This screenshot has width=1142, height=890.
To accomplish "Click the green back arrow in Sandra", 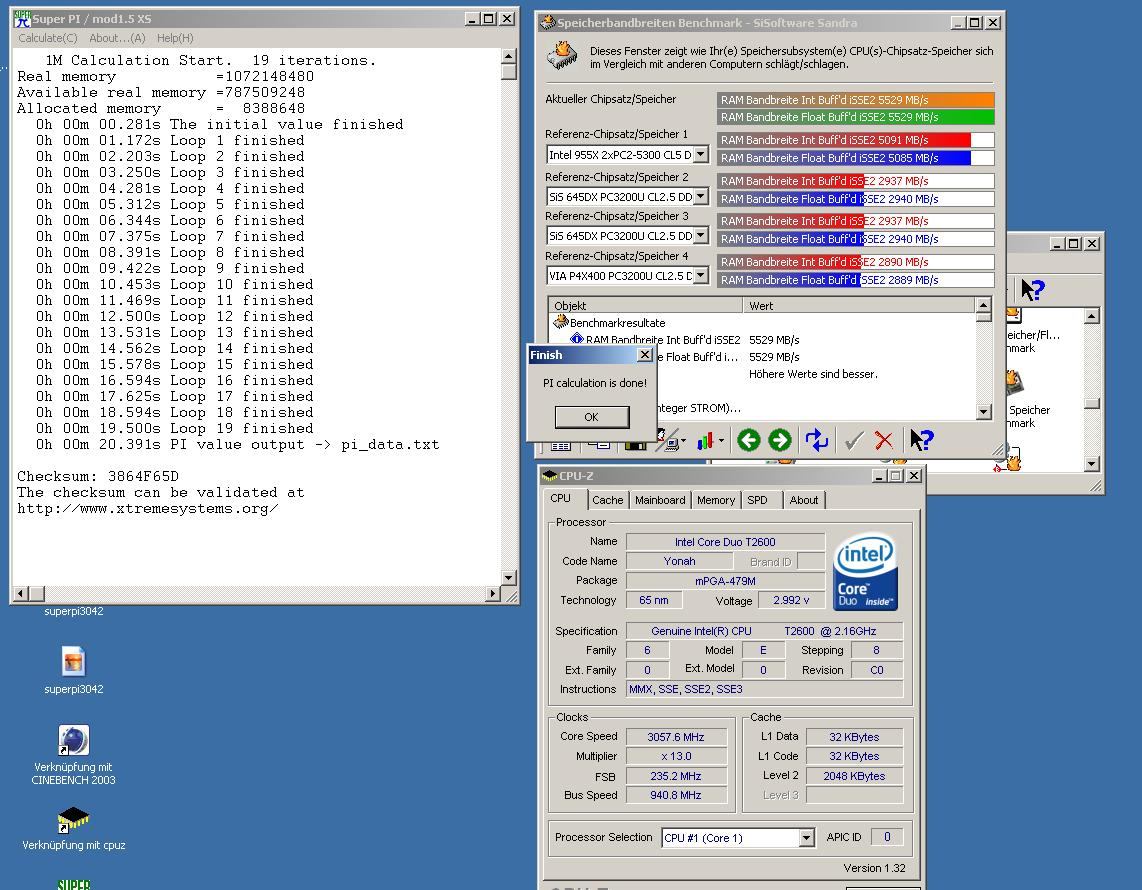I will pyautogui.click(x=748, y=440).
